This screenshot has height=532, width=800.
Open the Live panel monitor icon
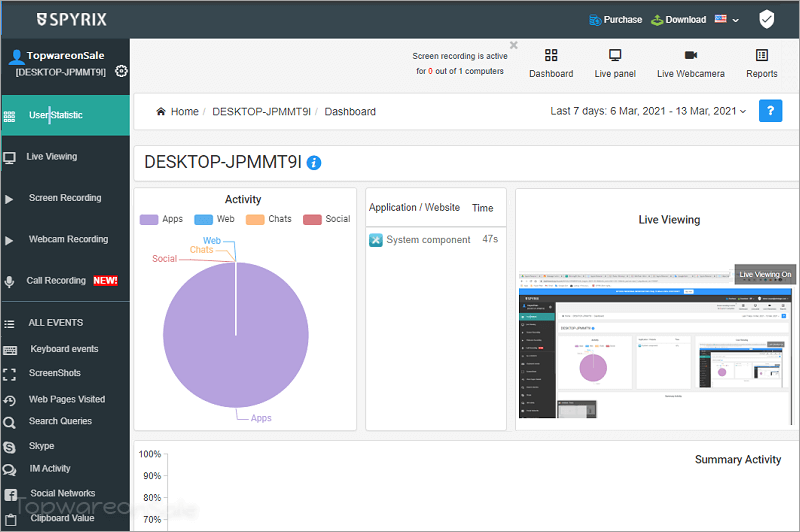pos(615,55)
